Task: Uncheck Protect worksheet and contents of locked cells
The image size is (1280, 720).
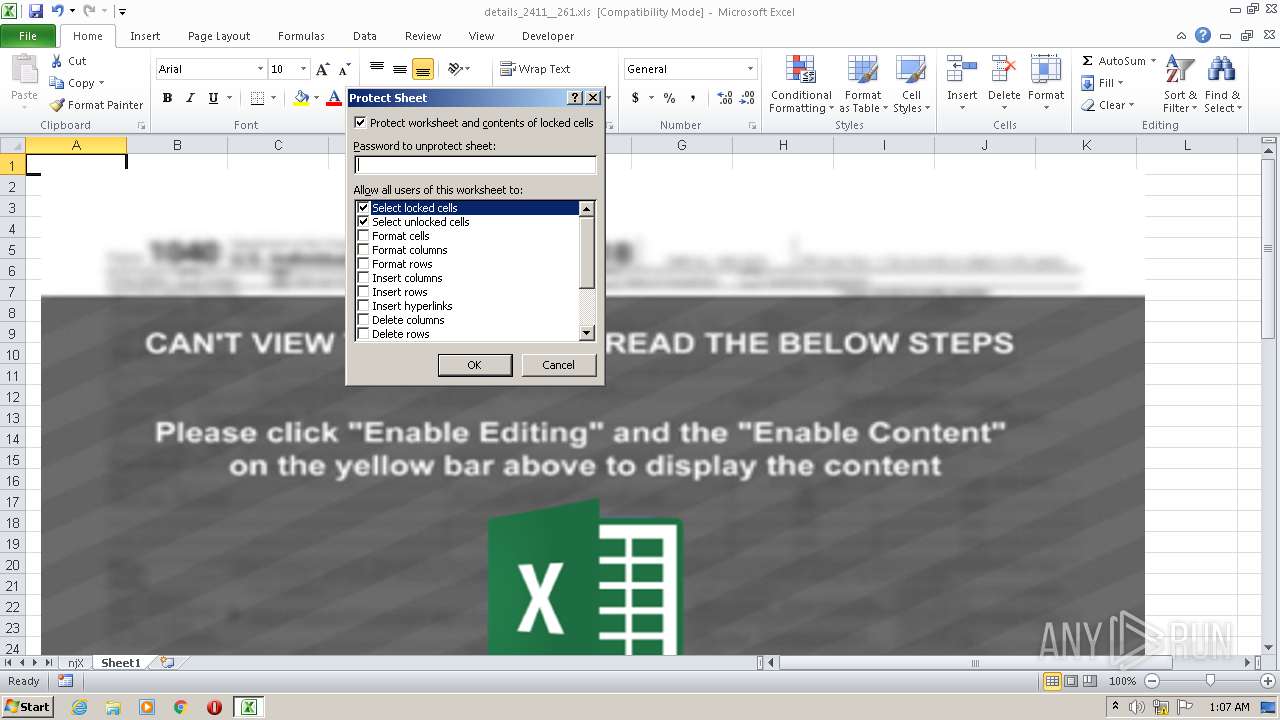Action: [361, 123]
